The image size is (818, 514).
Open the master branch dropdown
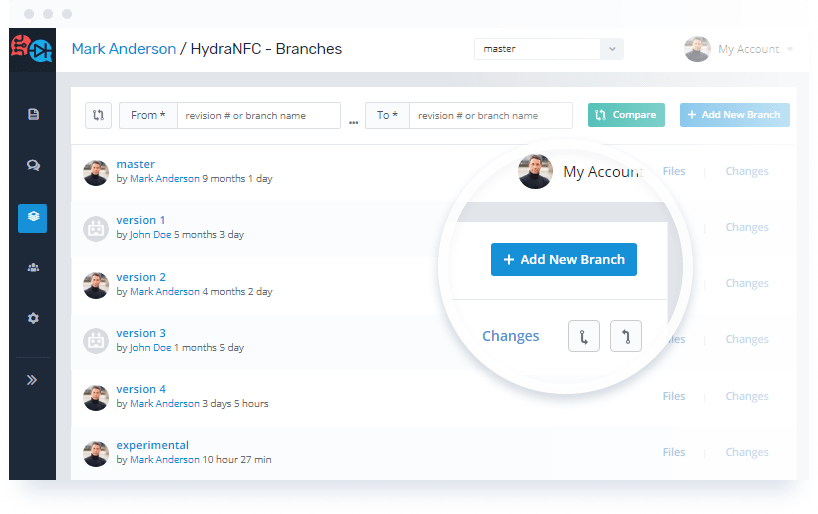549,49
